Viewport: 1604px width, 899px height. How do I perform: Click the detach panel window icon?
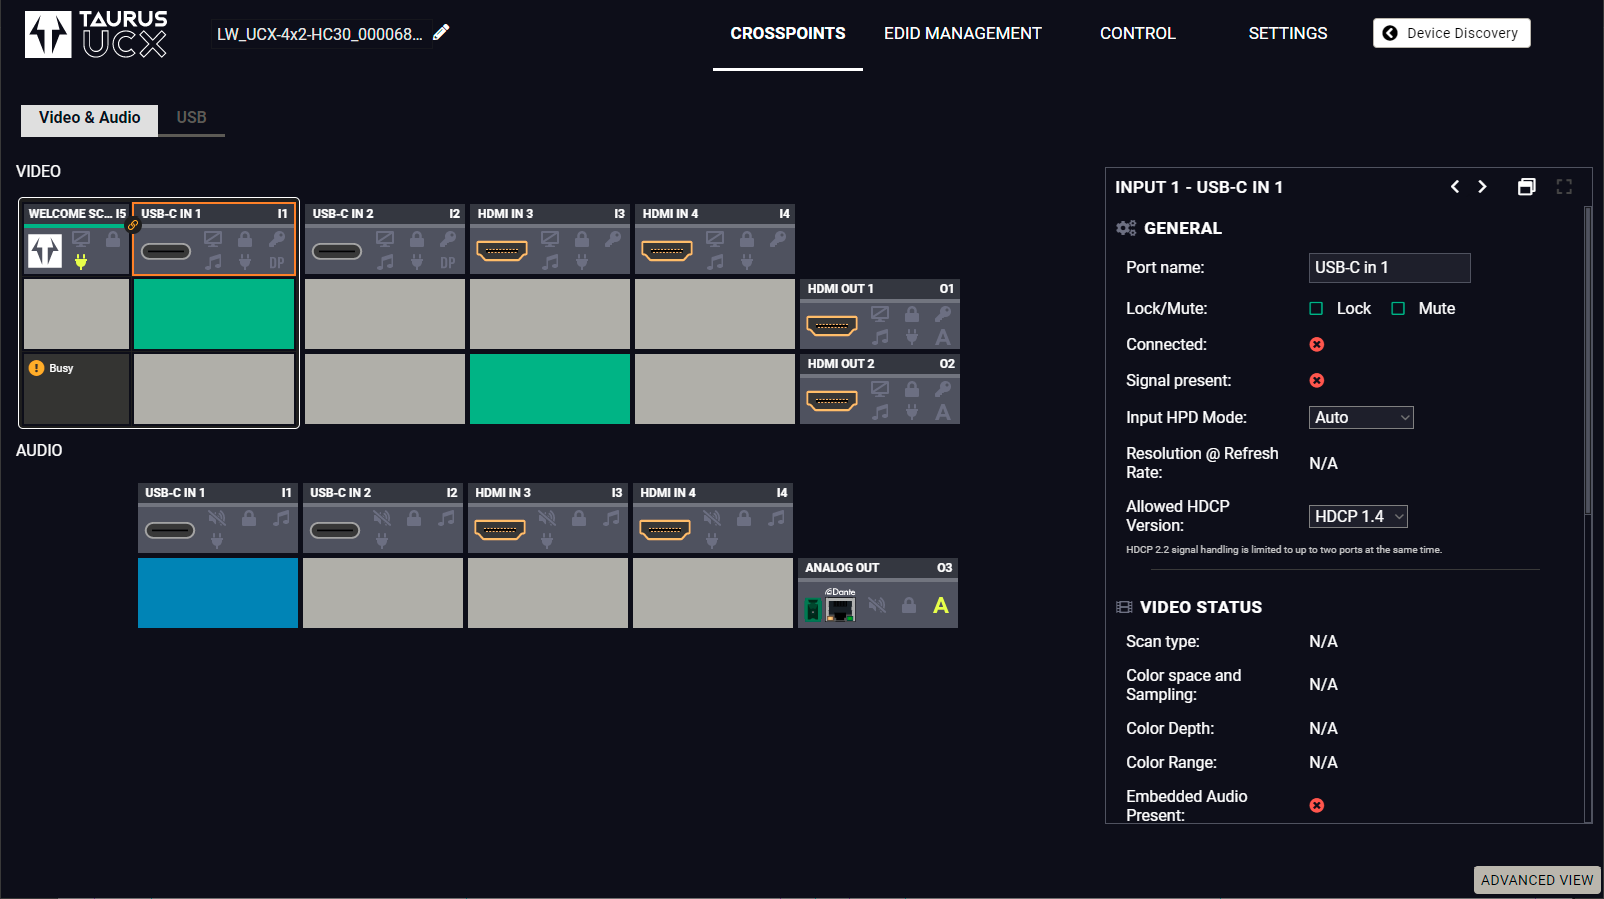(x=1526, y=187)
